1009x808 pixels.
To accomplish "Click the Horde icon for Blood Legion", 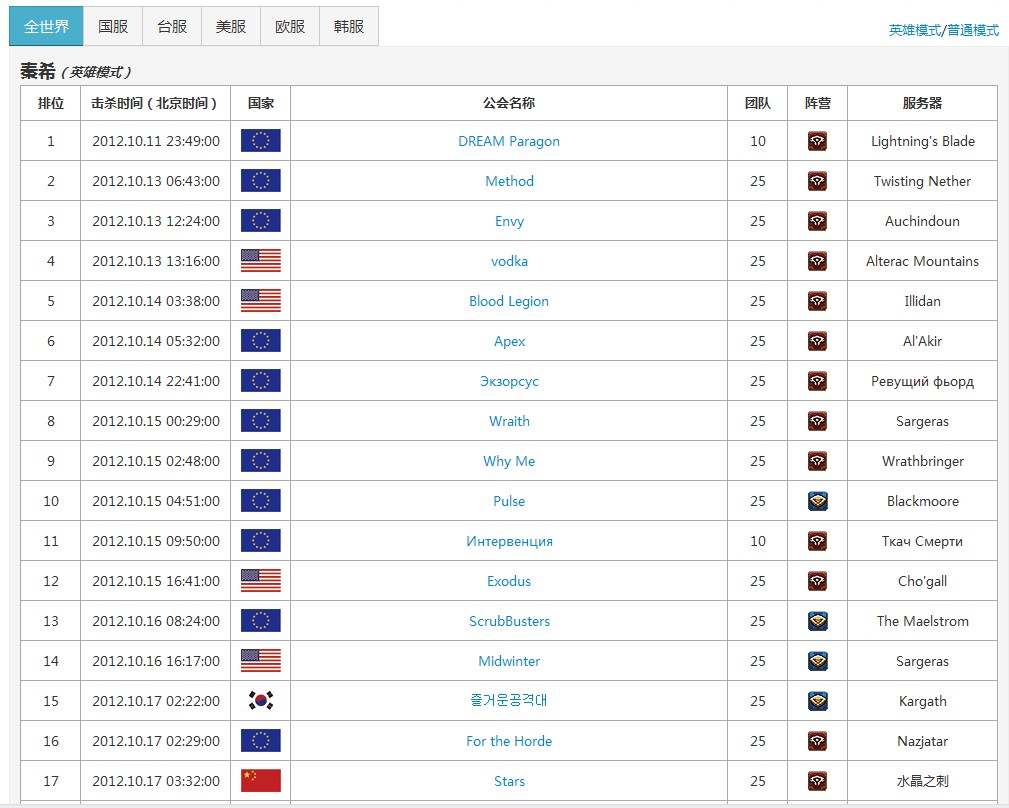I will [x=817, y=301].
